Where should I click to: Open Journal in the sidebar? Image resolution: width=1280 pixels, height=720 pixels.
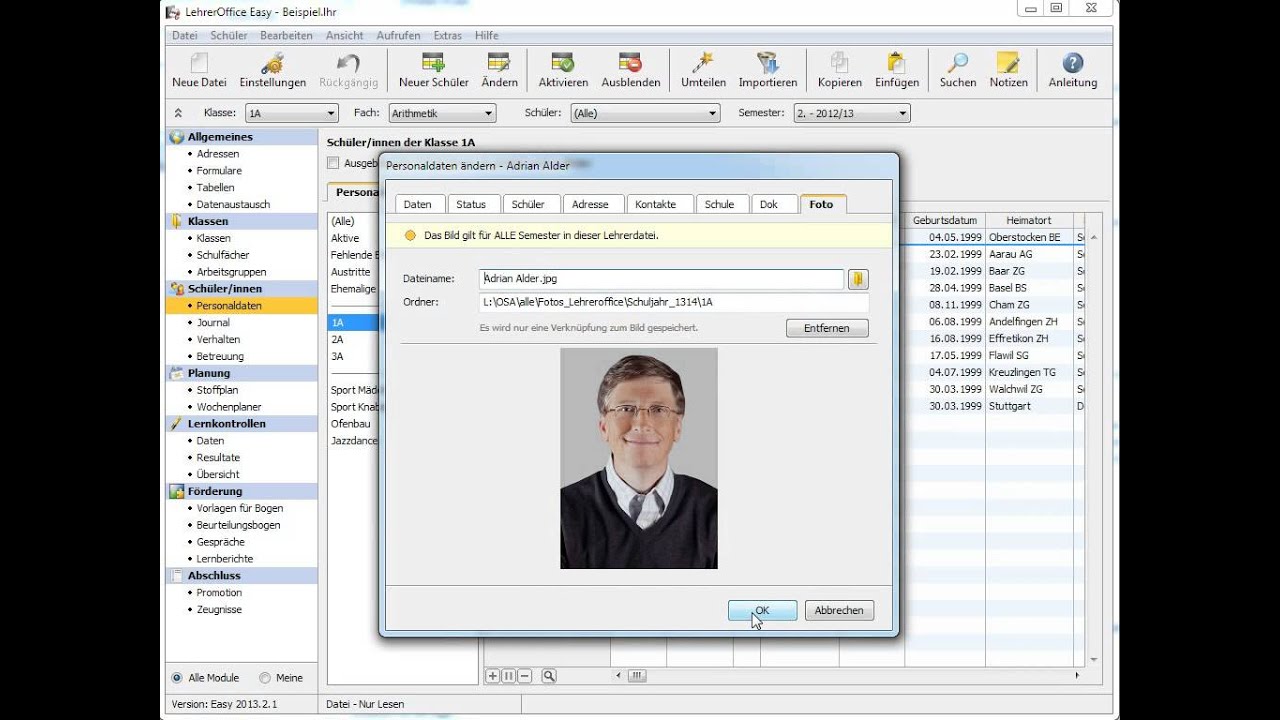[213, 323]
